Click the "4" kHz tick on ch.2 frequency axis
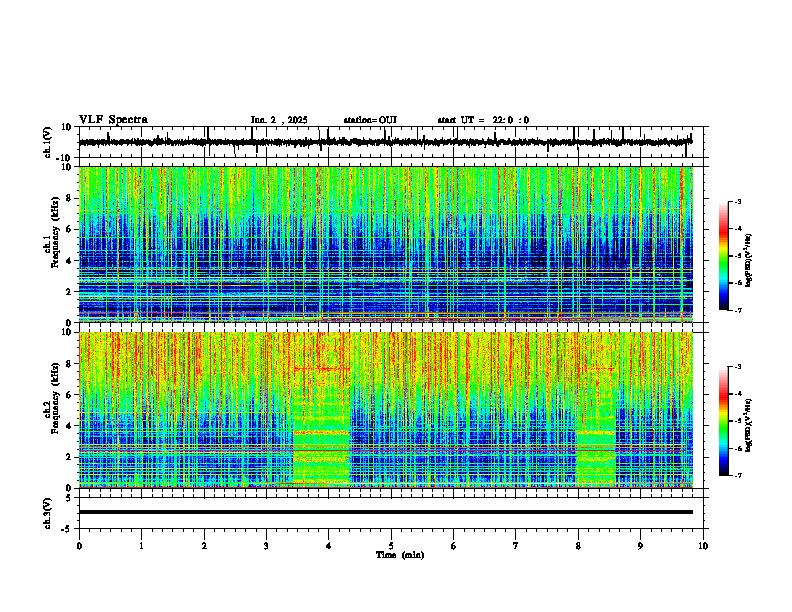The width and height of the screenshot is (792, 612). (x=70, y=426)
